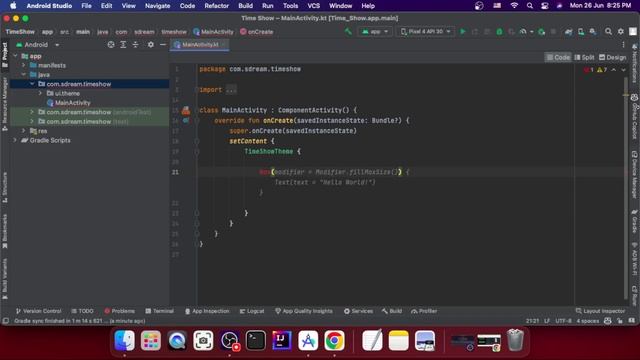Screen dimensions: 640x360
Task: Click the editor vertical scrollbar
Action: pyautogui.click(x=626, y=188)
